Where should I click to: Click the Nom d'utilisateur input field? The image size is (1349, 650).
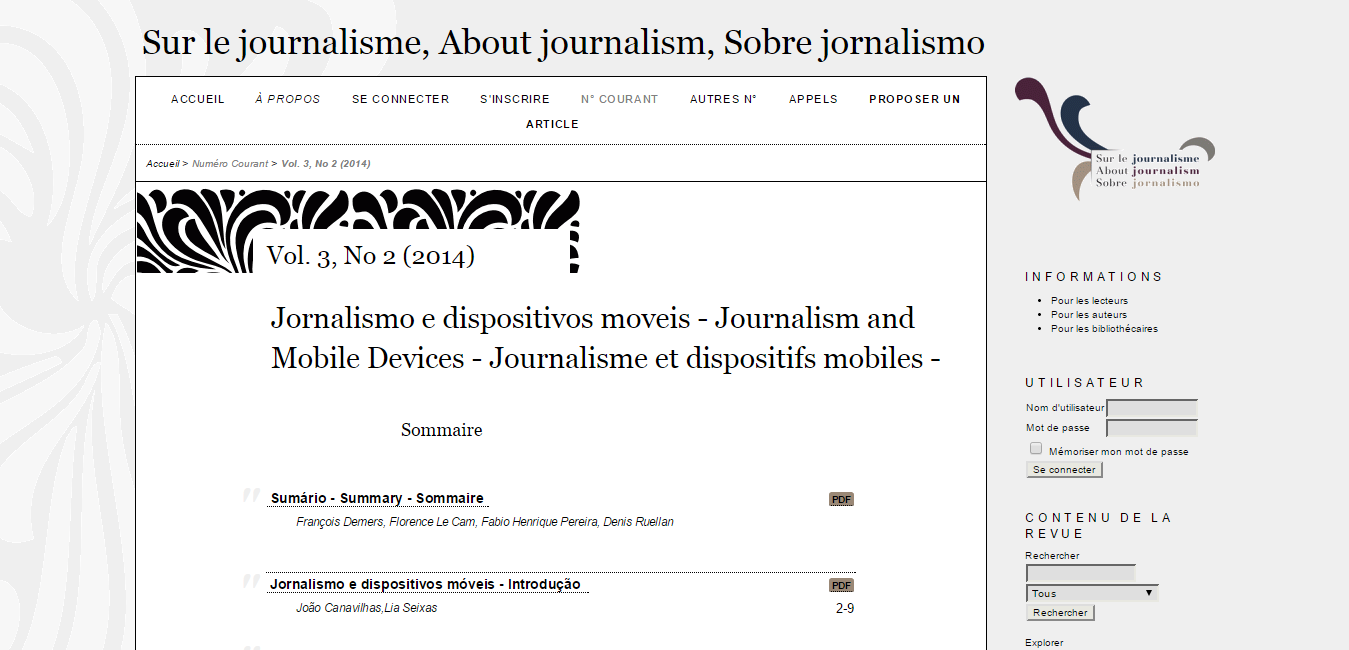pyautogui.click(x=1152, y=408)
